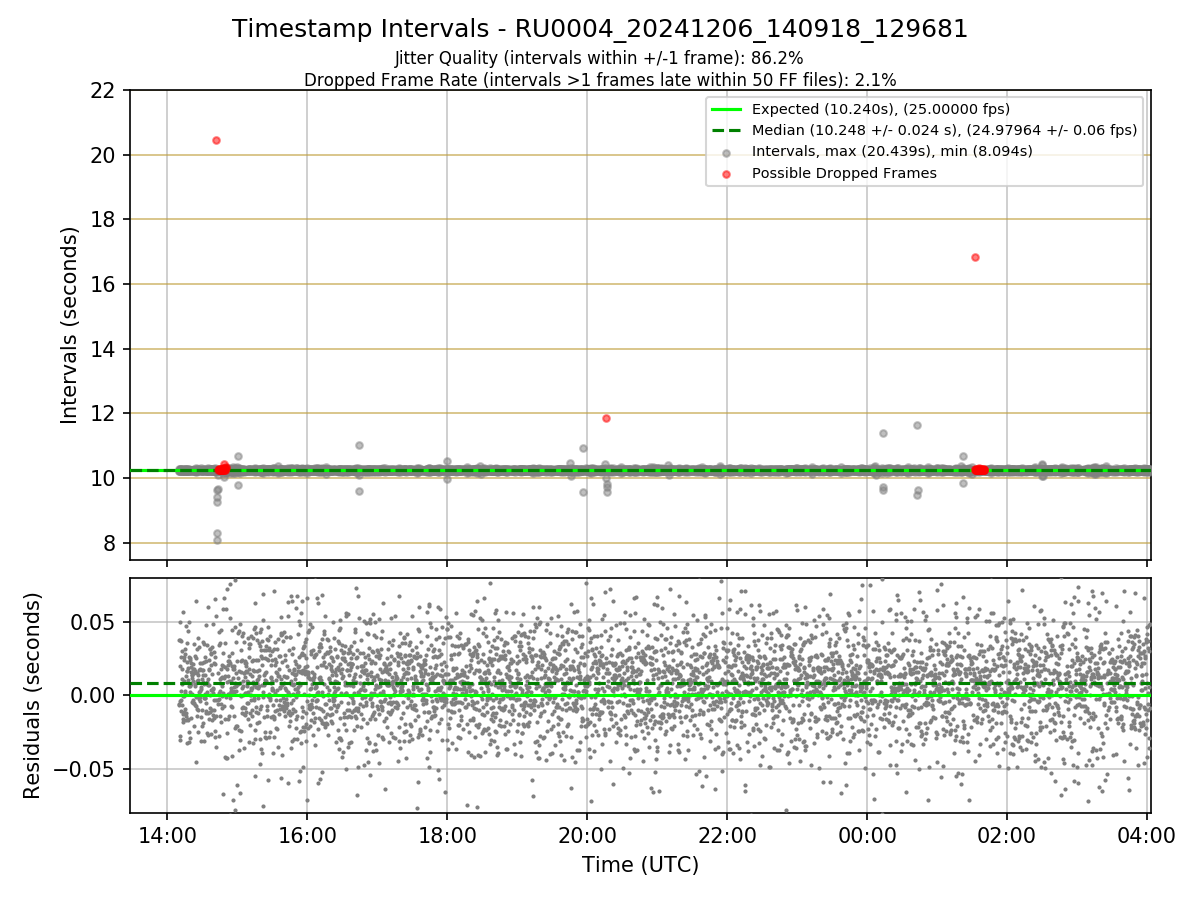Click the red point near 11.8 seconds after 20:00

[606, 418]
